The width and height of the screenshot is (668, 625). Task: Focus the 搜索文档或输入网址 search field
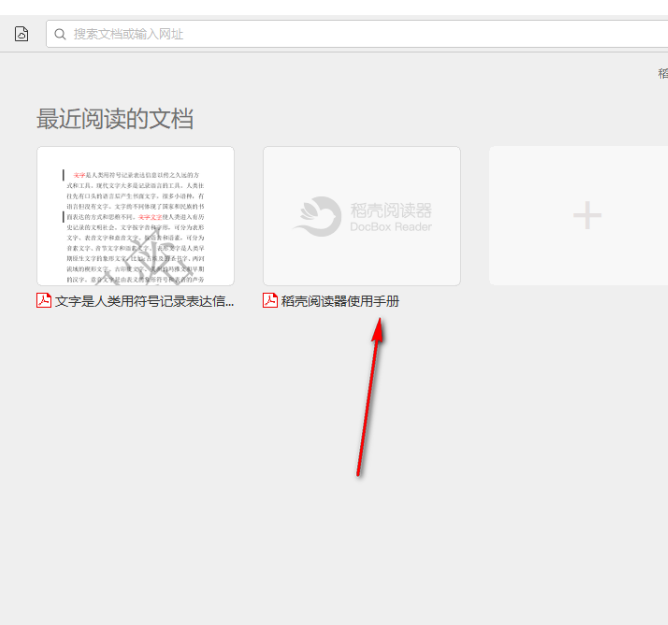pyautogui.click(x=357, y=34)
